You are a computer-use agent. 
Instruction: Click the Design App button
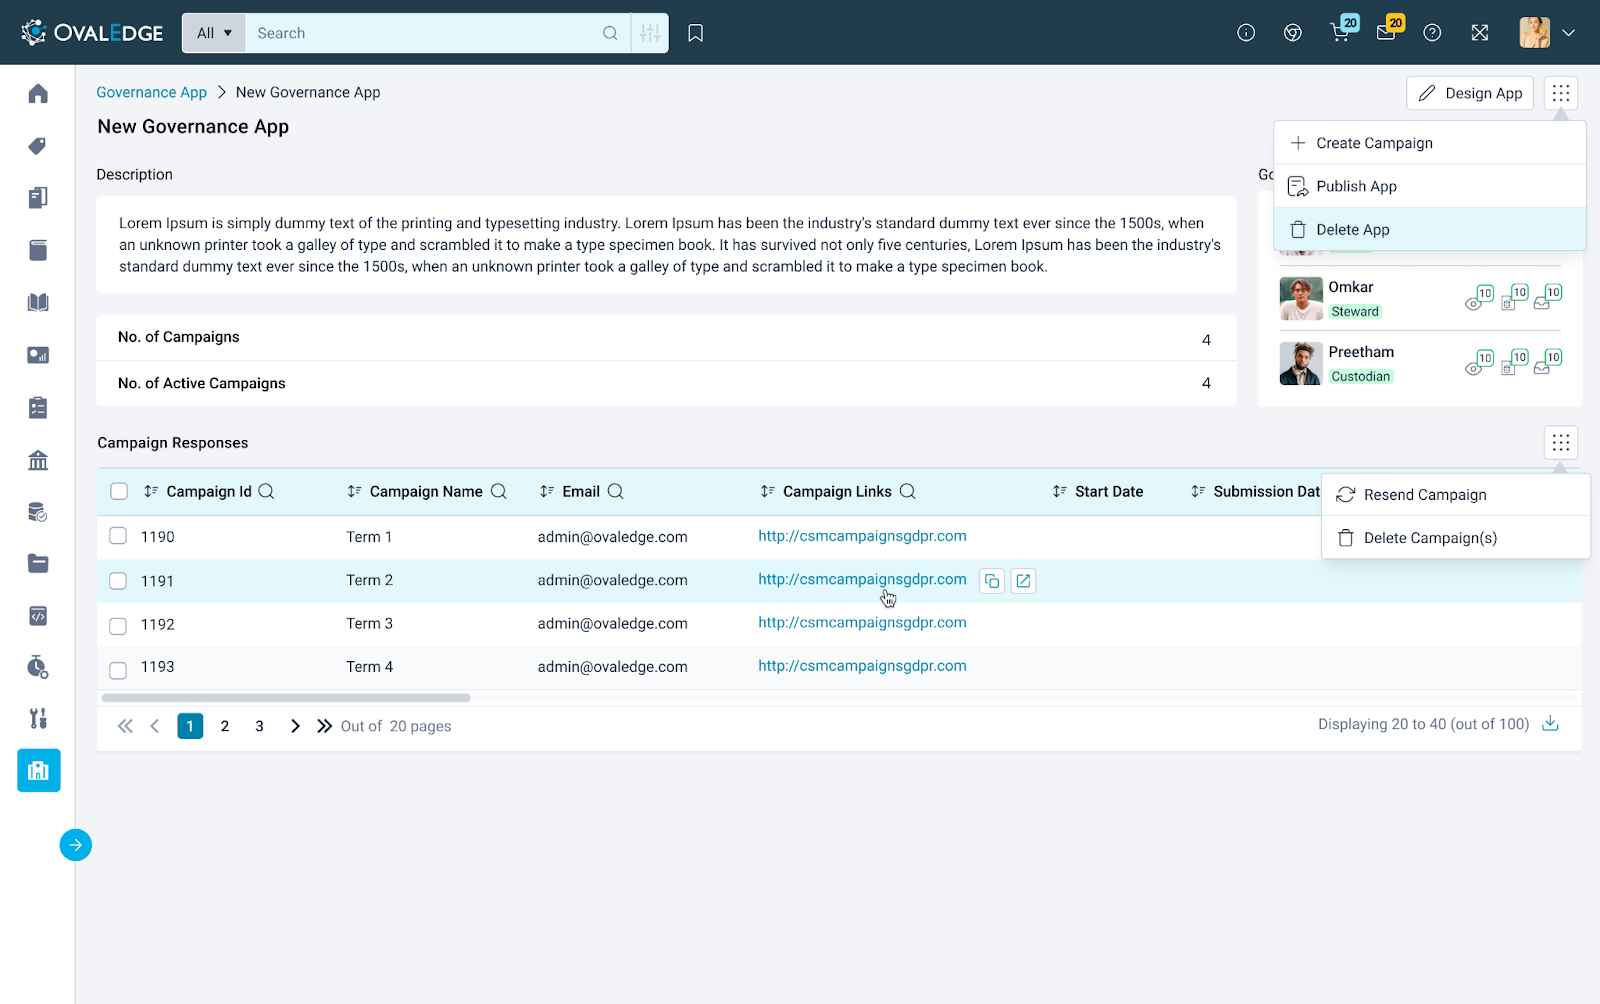click(1470, 93)
